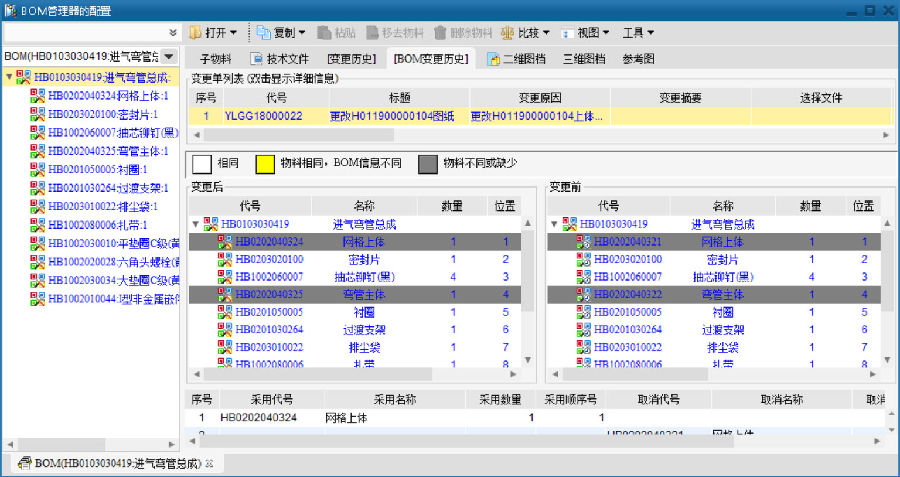The image size is (900, 477).
Task: Click the search input field at top-left
Action: point(85,33)
